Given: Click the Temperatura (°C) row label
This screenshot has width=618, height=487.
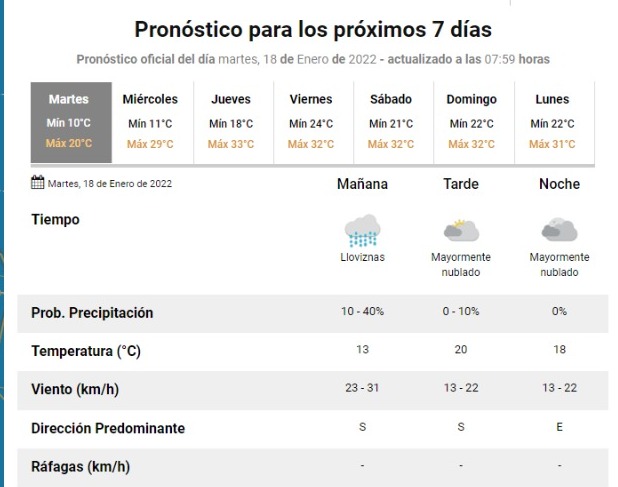Looking at the screenshot, I should coord(87,351).
